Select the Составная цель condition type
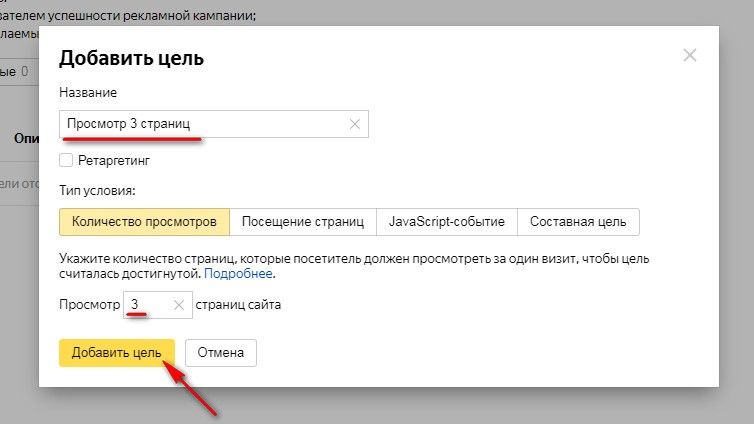Viewport: 754px width, 424px height. [x=578, y=221]
